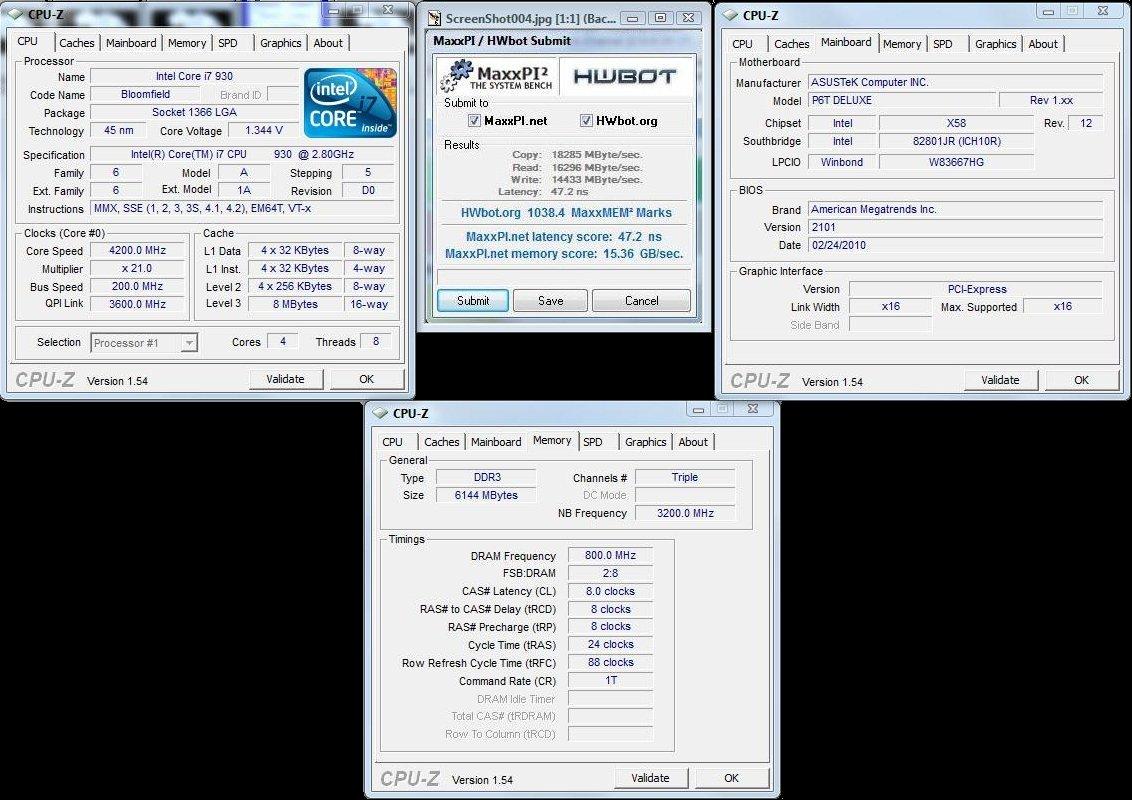Toggle the MaxxPI.net submit checkbox
Image resolution: width=1132 pixels, height=800 pixels.
474,121
